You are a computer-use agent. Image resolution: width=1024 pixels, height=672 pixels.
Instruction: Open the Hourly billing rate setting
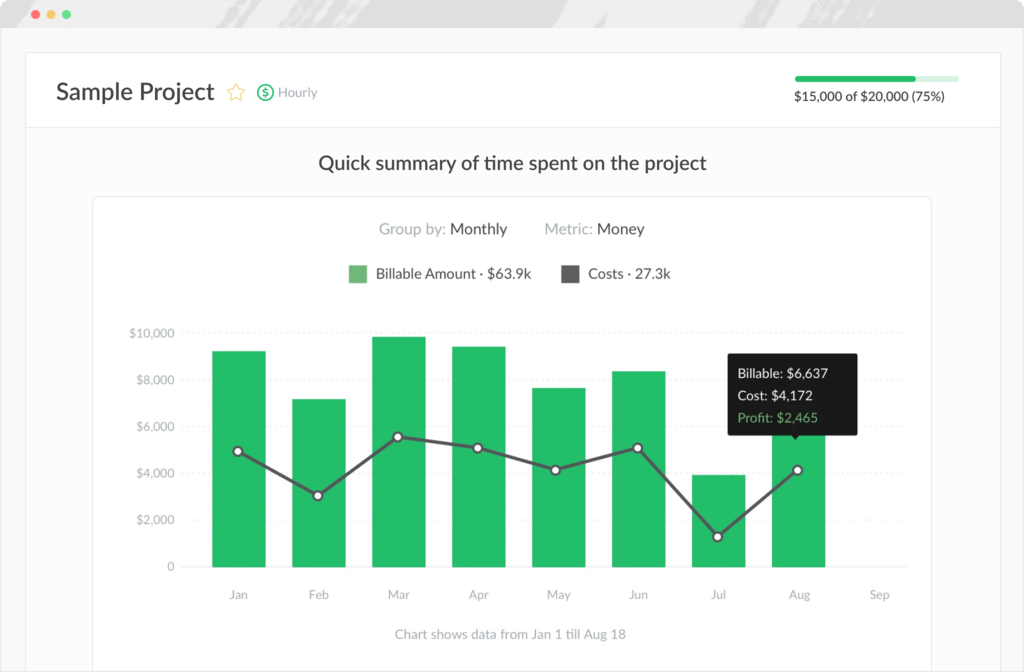pyautogui.click(x=298, y=92)
